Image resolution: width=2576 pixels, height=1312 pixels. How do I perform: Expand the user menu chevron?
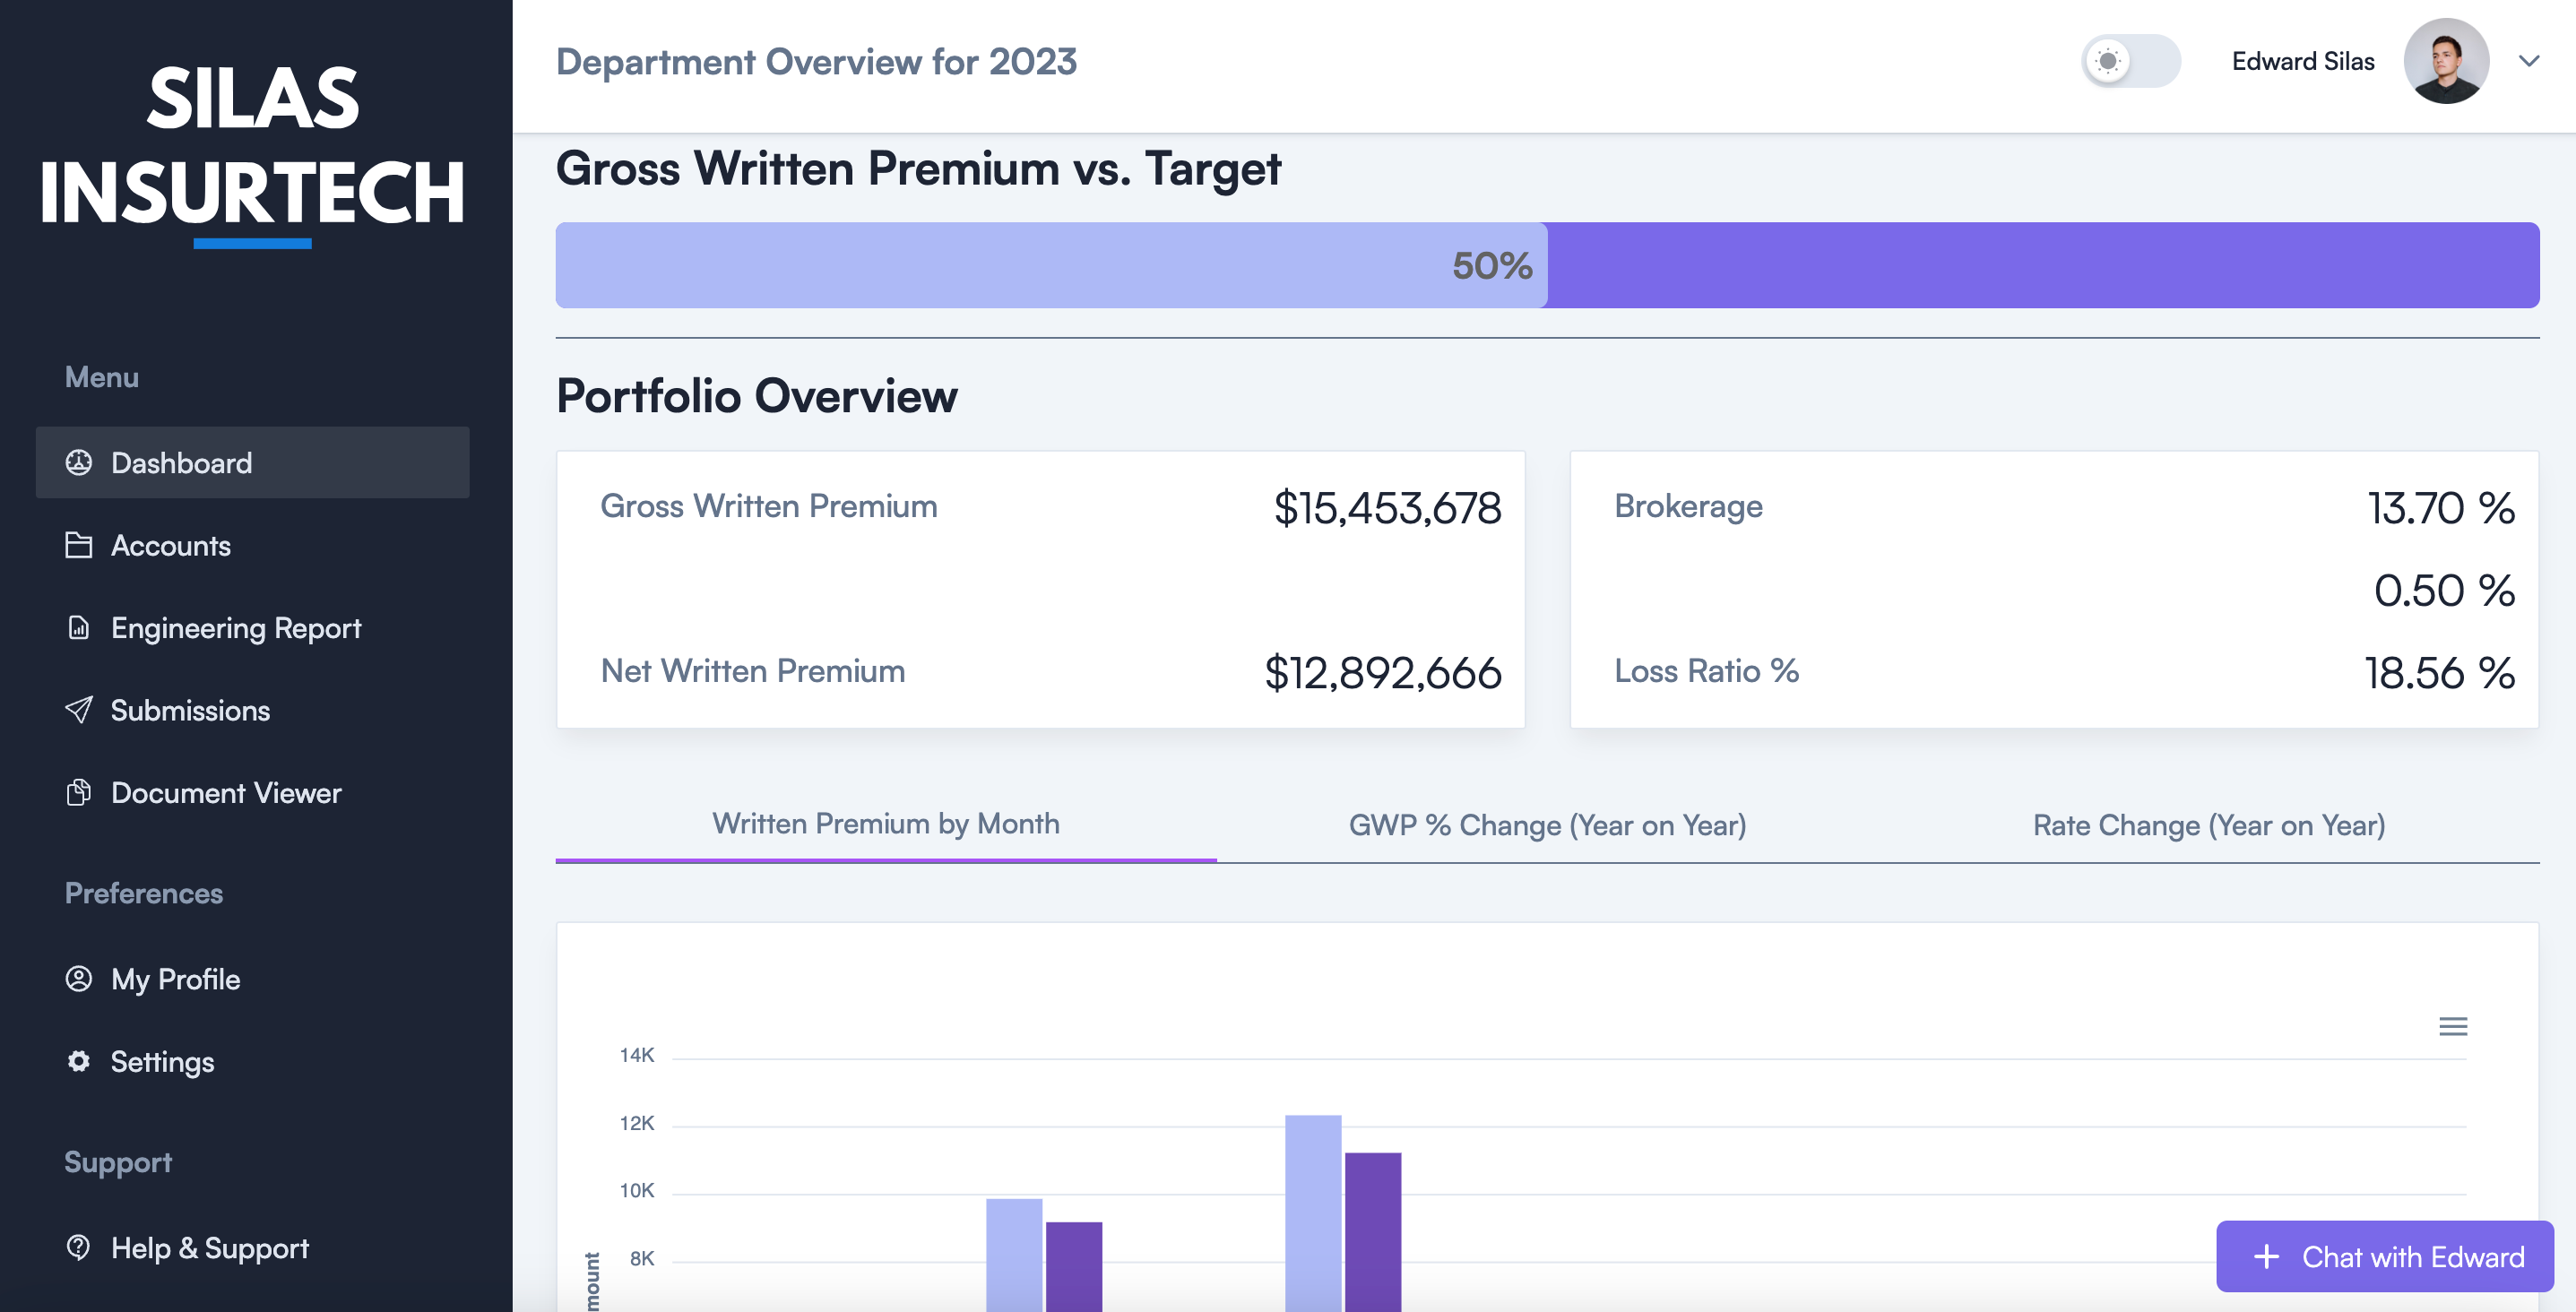tap(2528, 61)
